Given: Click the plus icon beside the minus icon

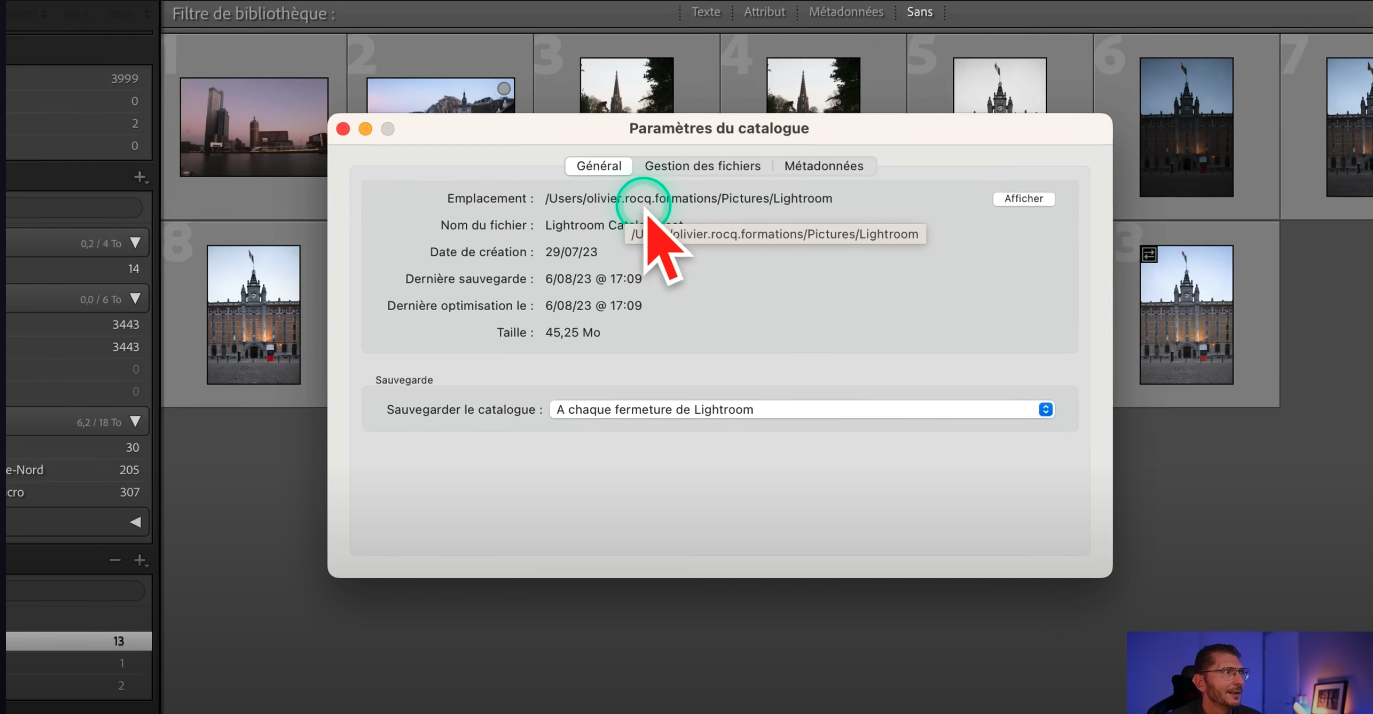Looking at the screenshot, I should [140, 561].
